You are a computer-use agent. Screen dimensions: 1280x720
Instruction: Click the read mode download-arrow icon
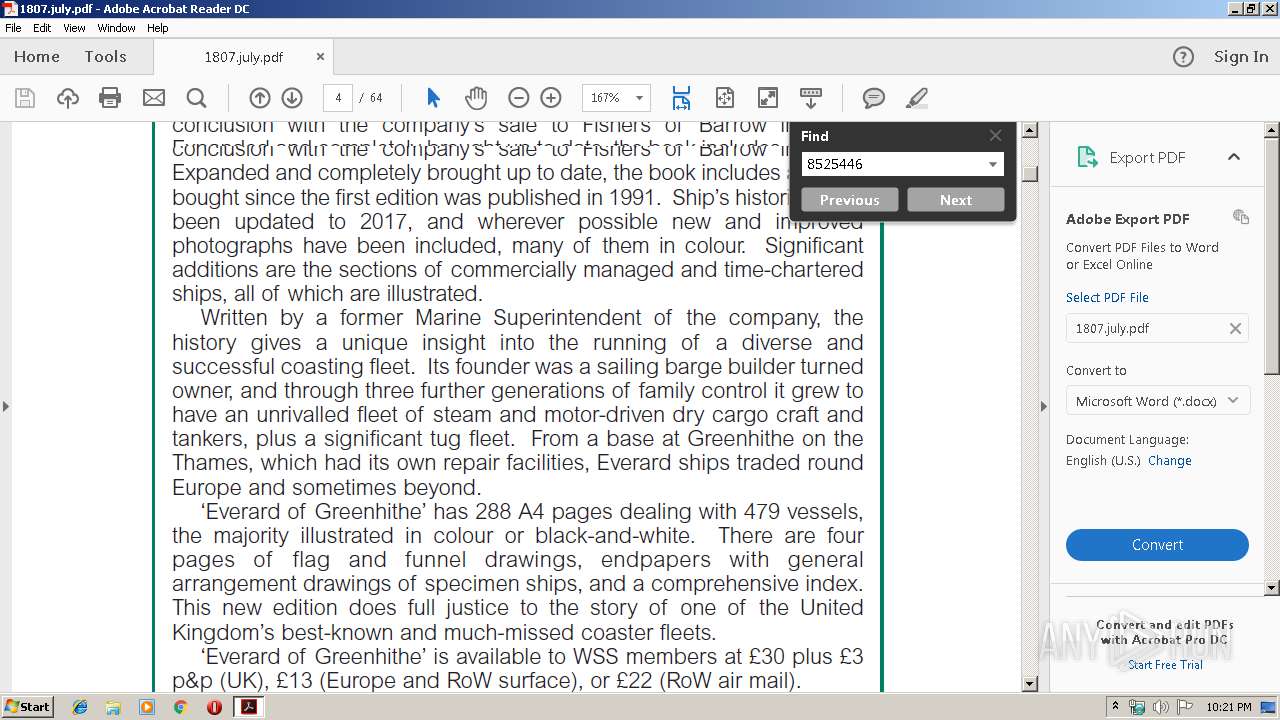(811, 98)
